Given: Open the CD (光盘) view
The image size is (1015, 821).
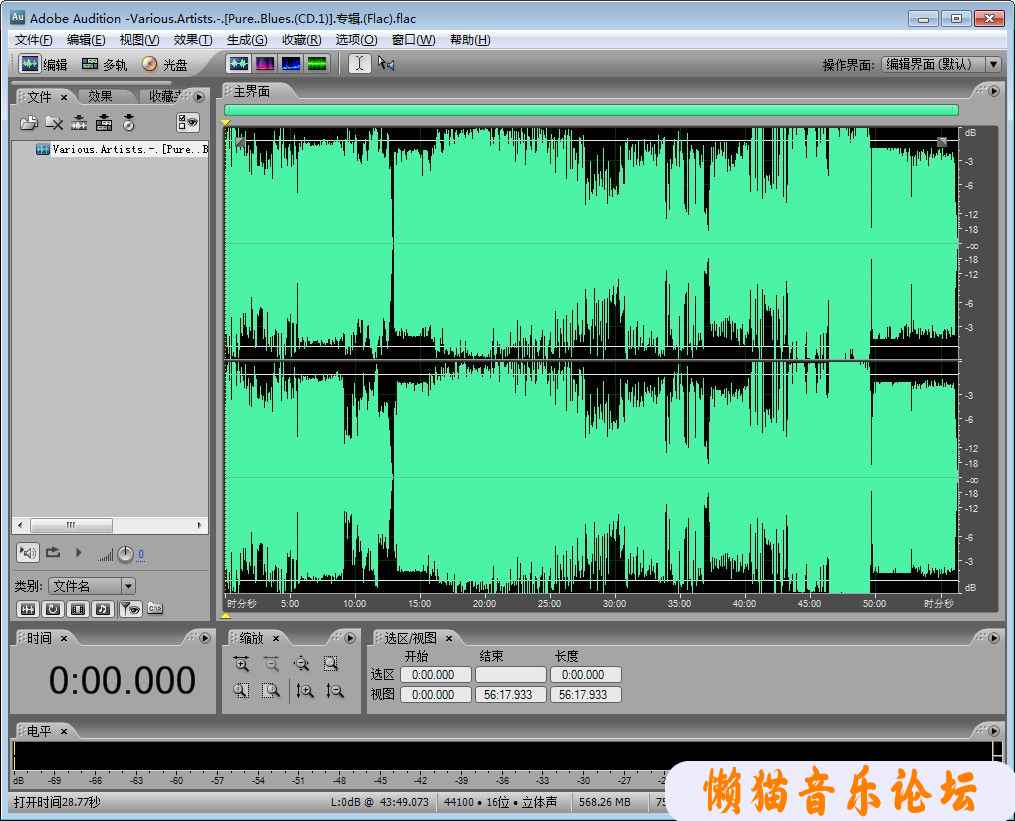Looking at the screenshot, I should [164, 64].
